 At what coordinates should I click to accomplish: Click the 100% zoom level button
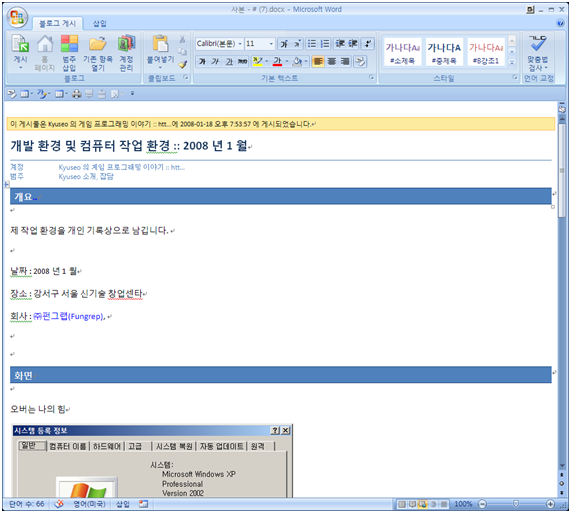click(x=463, y=504)
